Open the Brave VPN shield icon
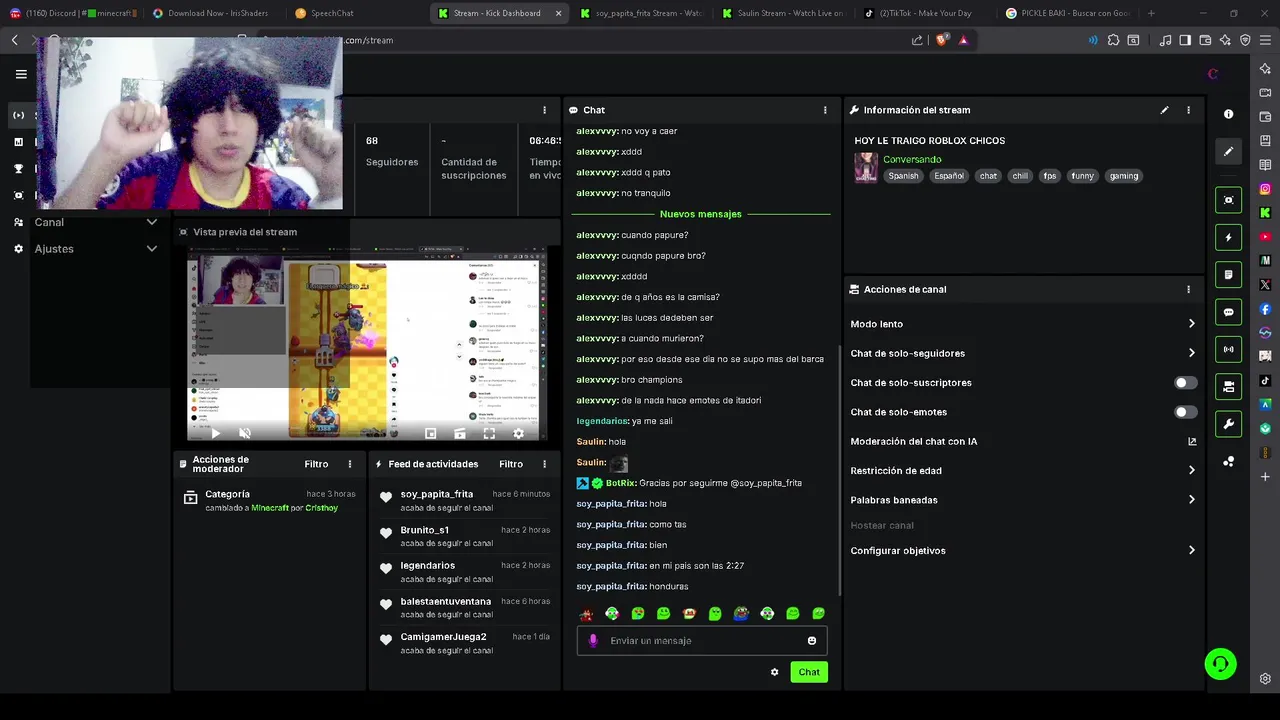This screenshot has width=1280, height=720. (1245, 40)
